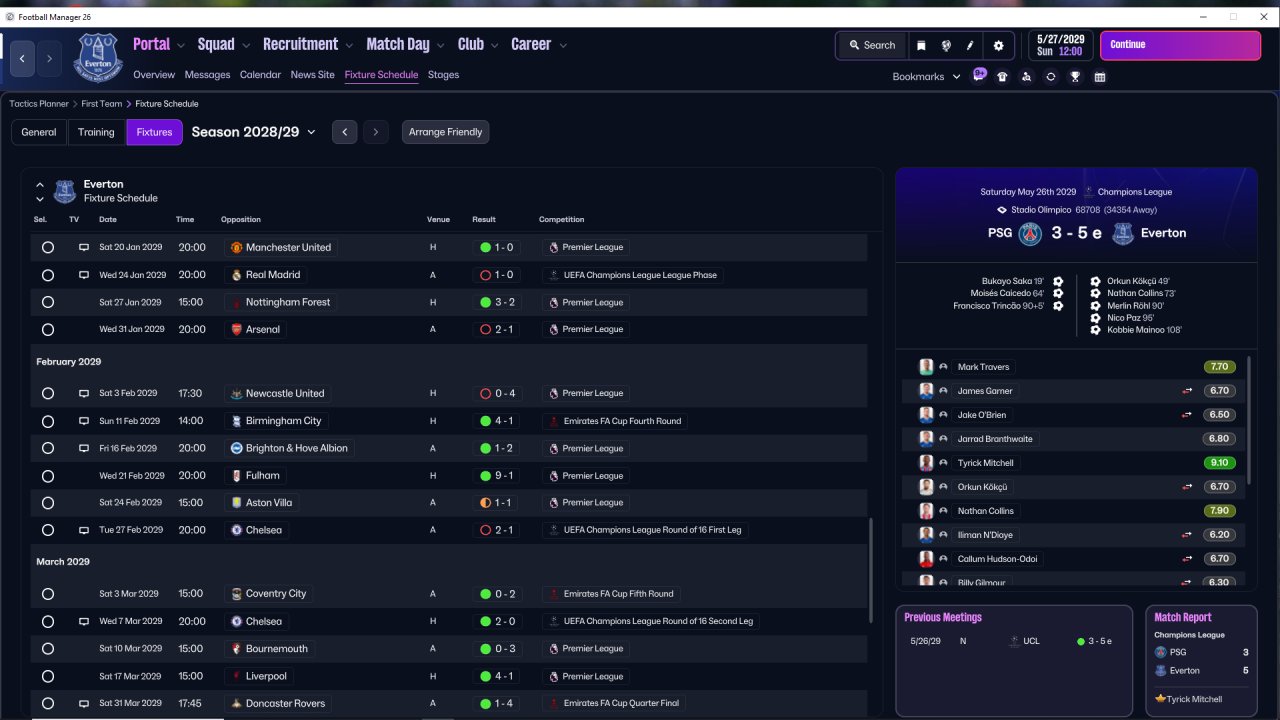1280x720 pixels.
Task: Open the Season 2028/29 dropdown
Action: coord(254,132)
